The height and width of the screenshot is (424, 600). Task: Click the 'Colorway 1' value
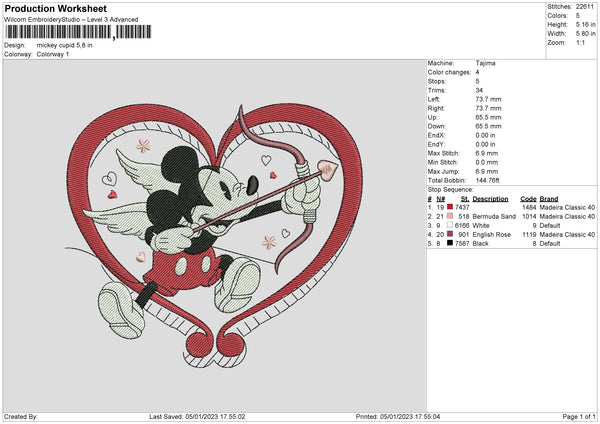tap(53, 54)
